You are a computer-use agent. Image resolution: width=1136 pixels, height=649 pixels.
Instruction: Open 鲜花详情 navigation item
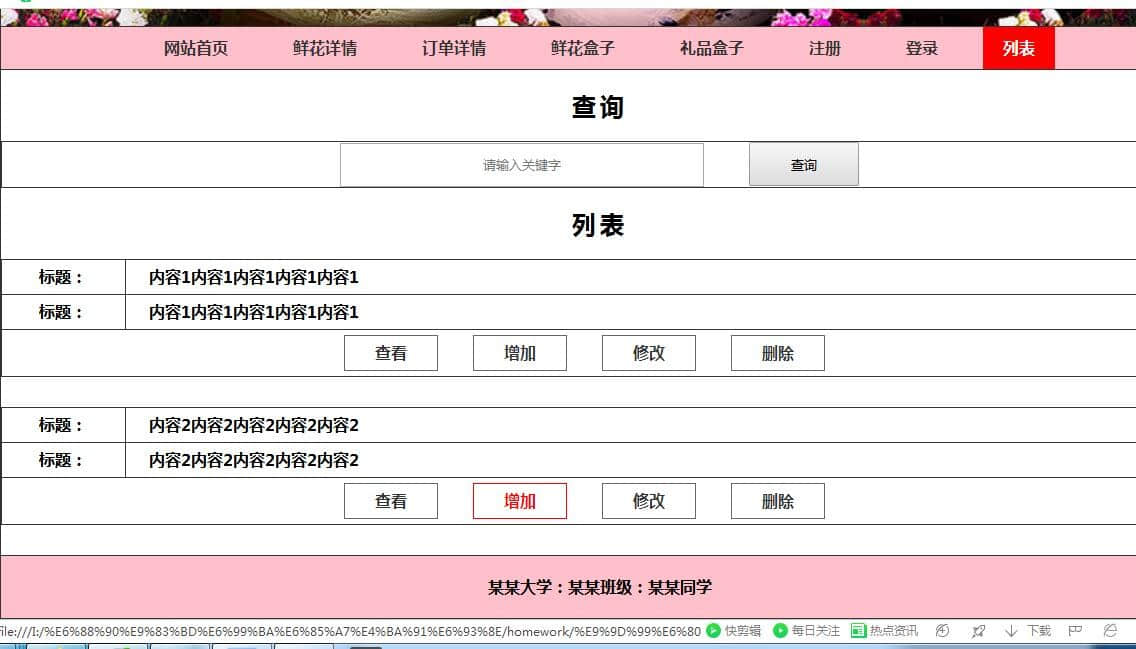325,48
